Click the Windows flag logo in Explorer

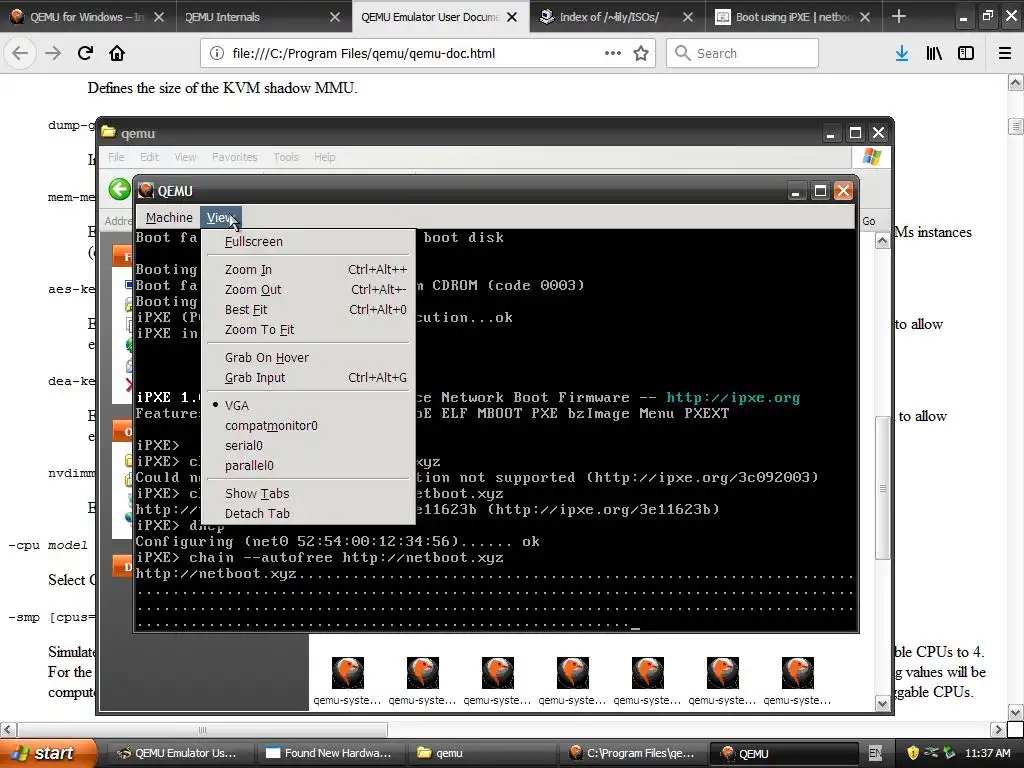coord(872,157)
